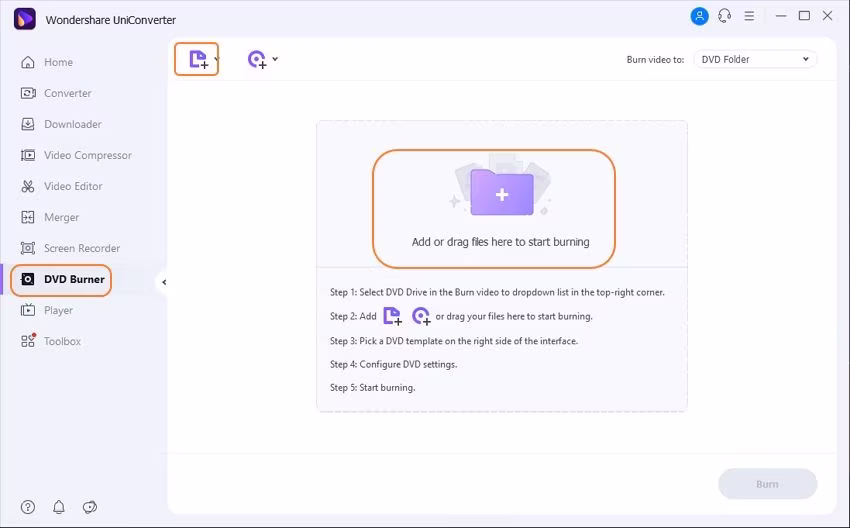850x528 pixels.
Task: Click 'Step 3: Pick a DVD template' text
Action: (x=454, y=341)
